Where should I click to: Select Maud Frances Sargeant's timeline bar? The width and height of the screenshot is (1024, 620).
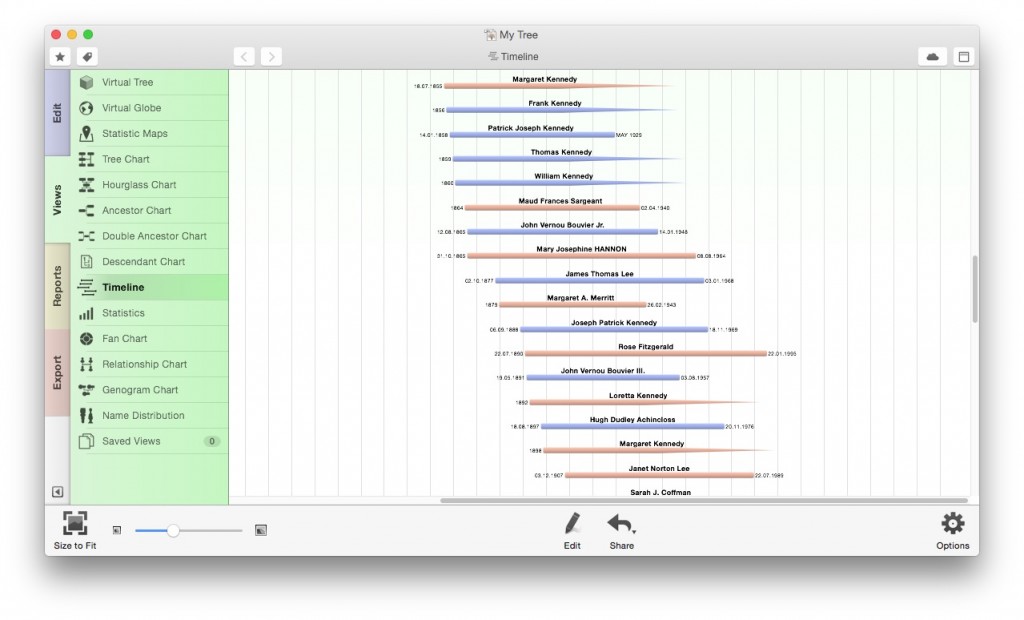click(x=552, y=208)
